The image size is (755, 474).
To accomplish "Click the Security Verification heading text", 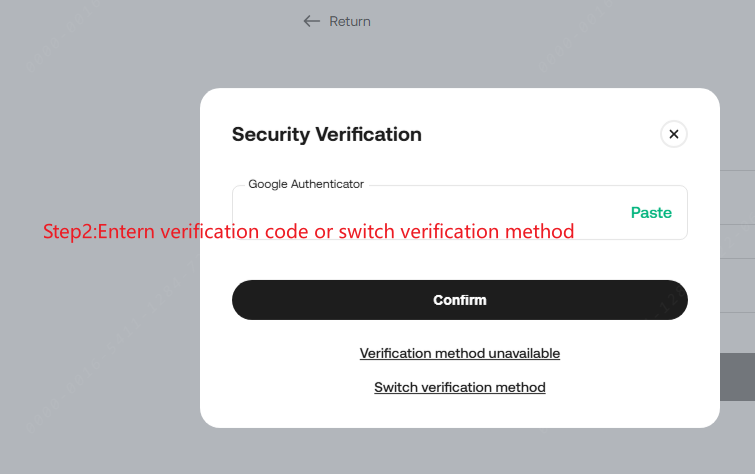I will [x=326, y=134].
